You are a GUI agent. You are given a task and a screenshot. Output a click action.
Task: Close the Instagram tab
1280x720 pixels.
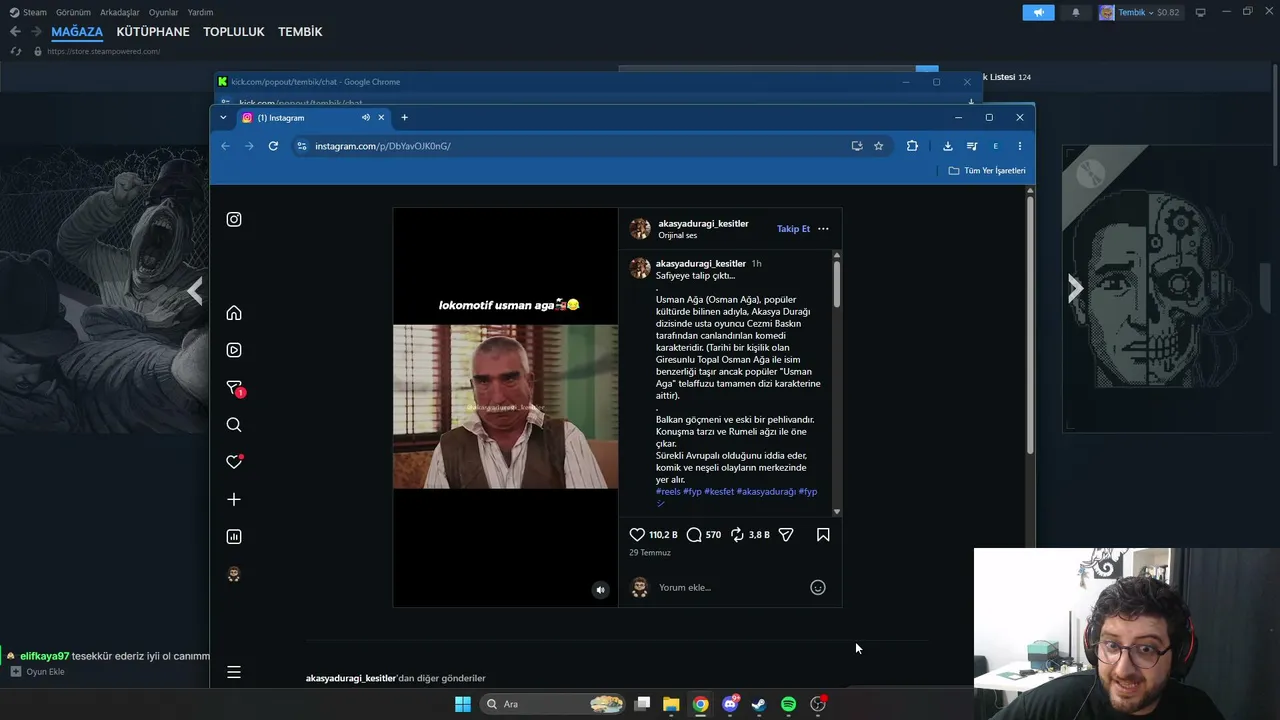pos(381,118)
